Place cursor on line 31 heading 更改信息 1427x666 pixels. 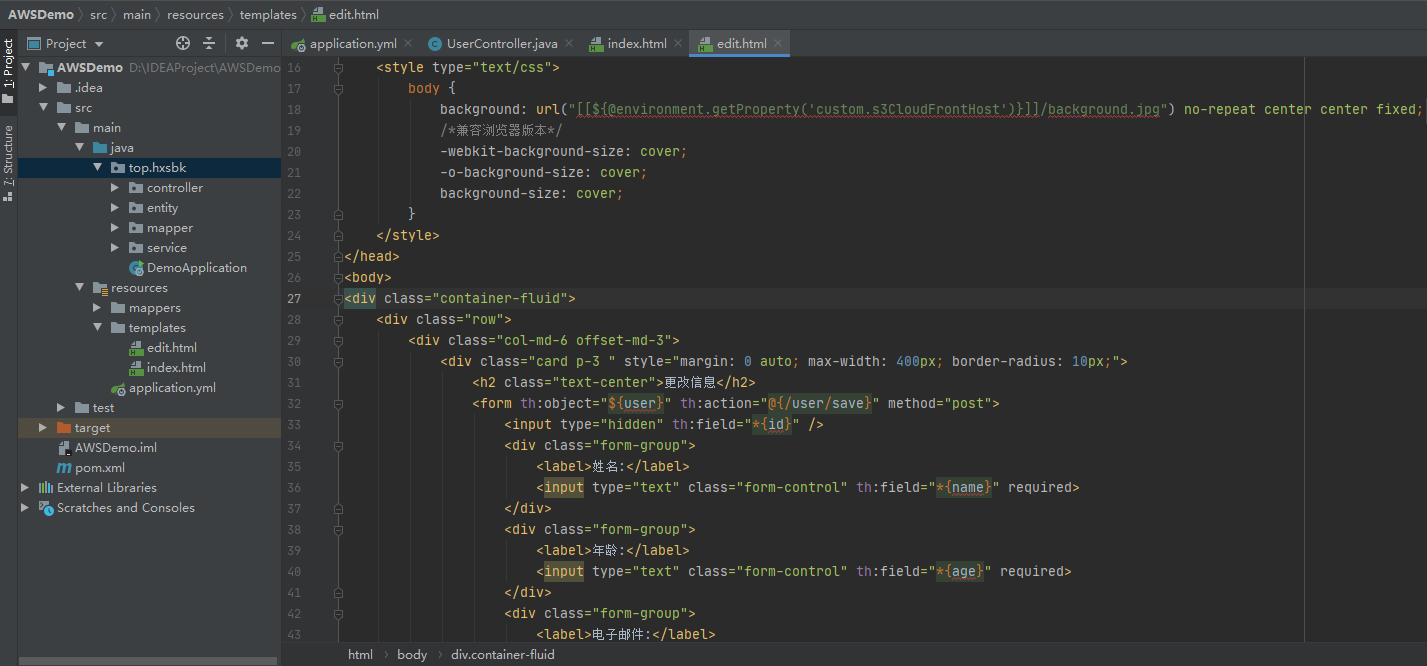click(x=692, y=383)
